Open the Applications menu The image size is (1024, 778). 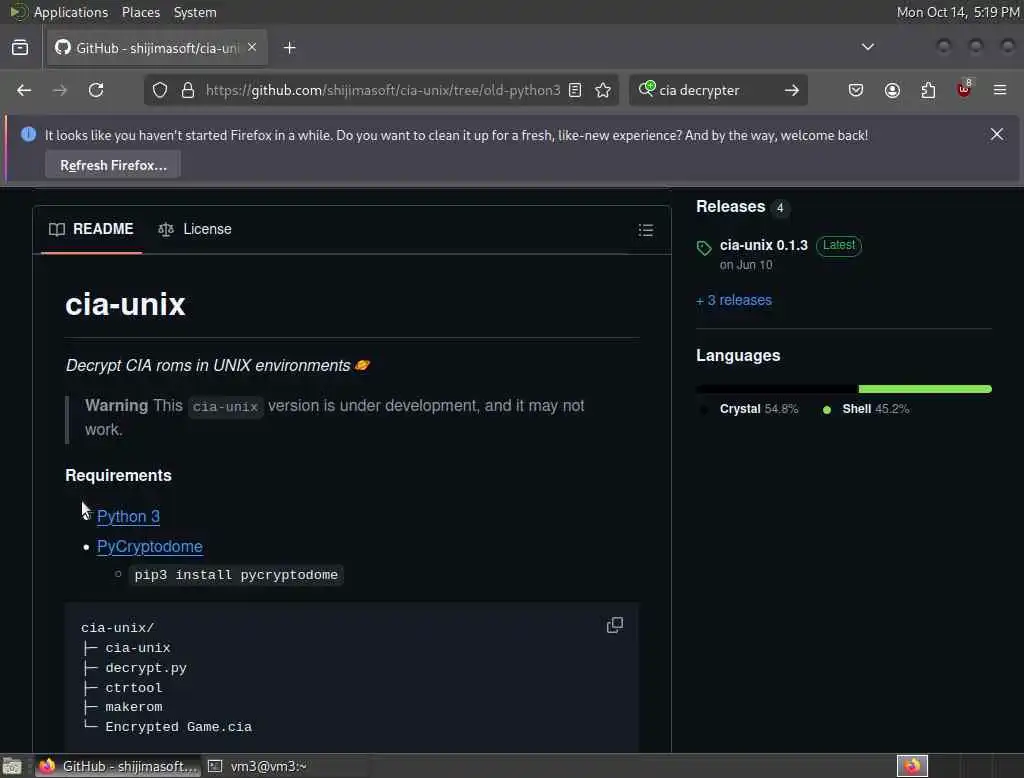tap(71, 12)
